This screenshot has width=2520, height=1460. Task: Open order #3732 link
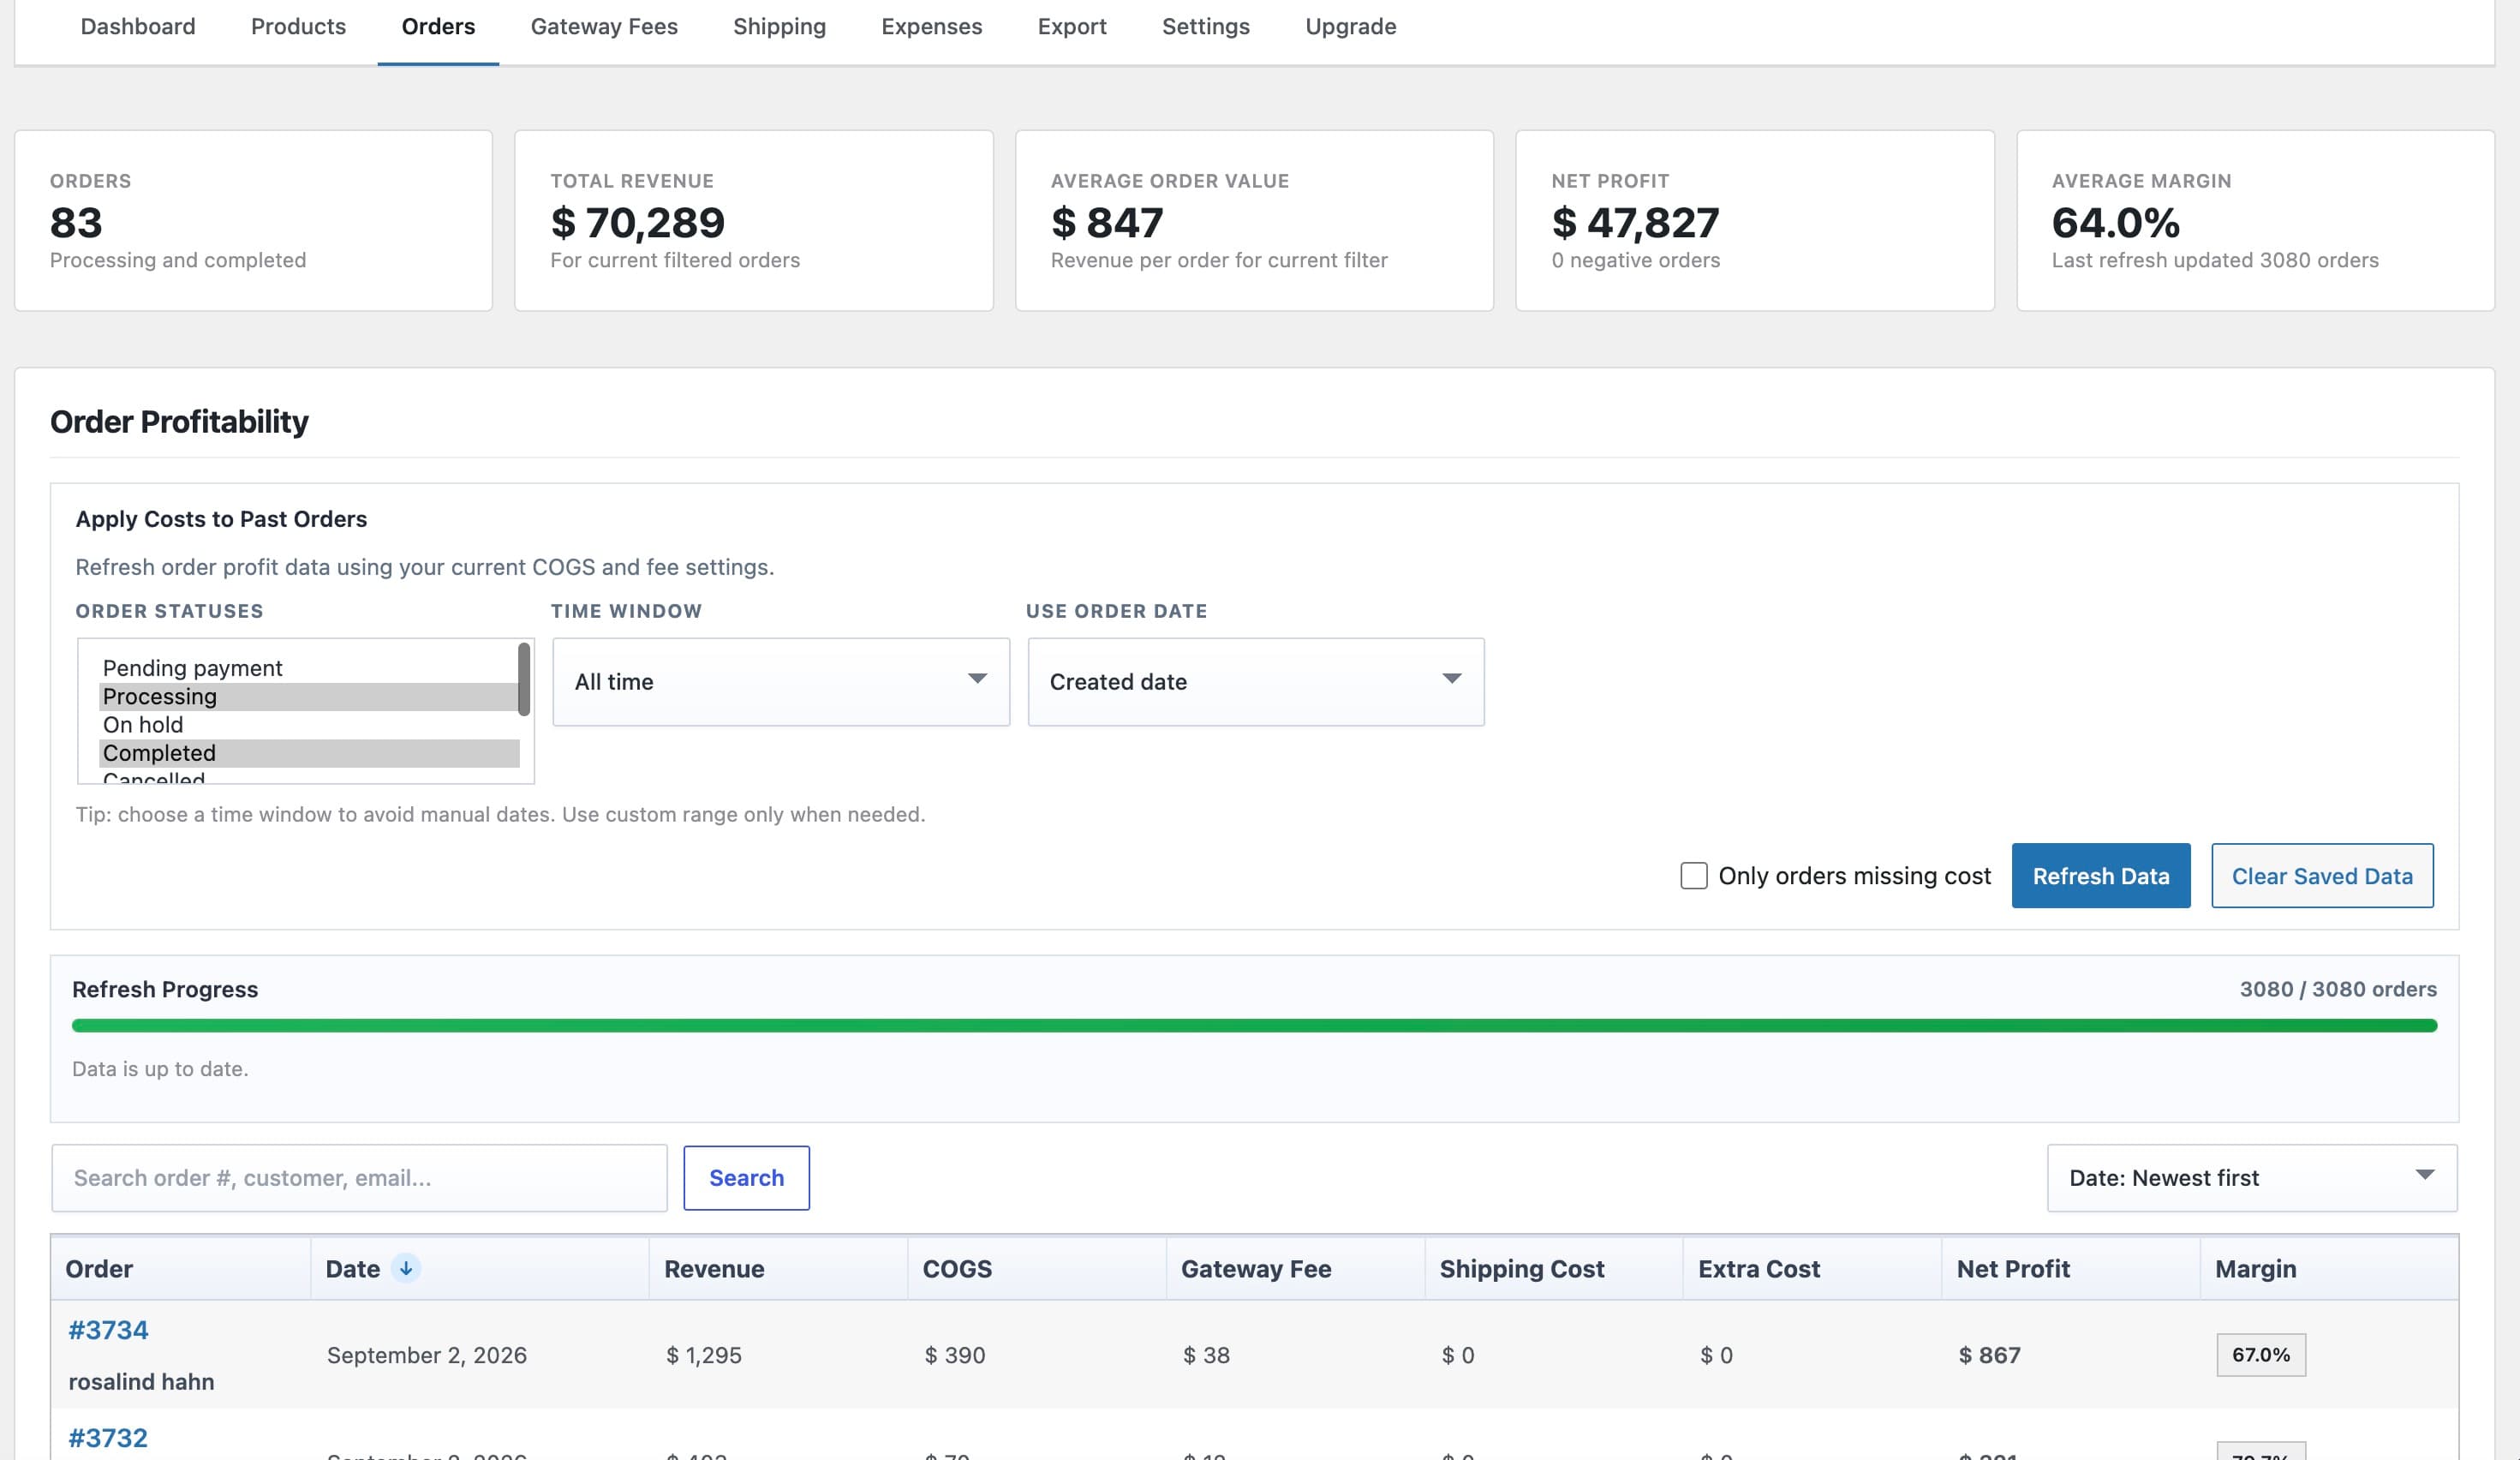tap(108, 1438)
